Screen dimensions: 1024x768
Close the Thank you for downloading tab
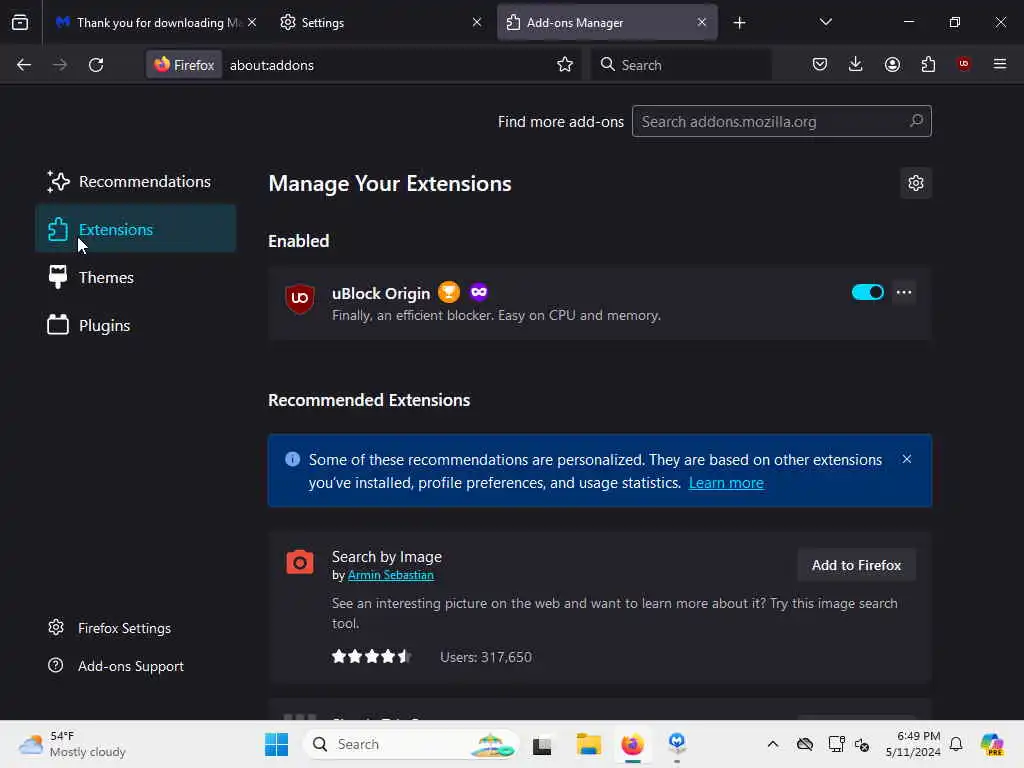(252, 23)
